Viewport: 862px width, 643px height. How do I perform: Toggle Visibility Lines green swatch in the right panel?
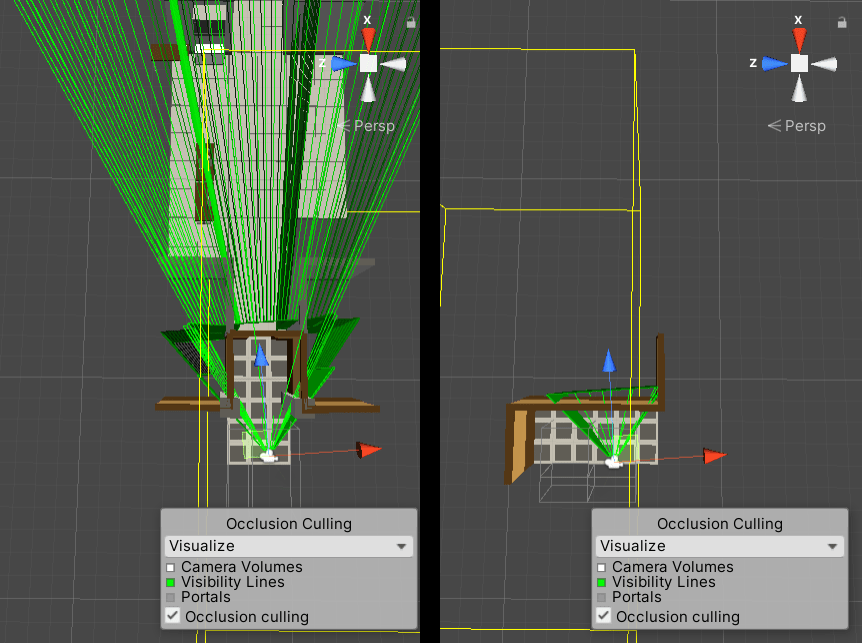click(x=602, y=582)
